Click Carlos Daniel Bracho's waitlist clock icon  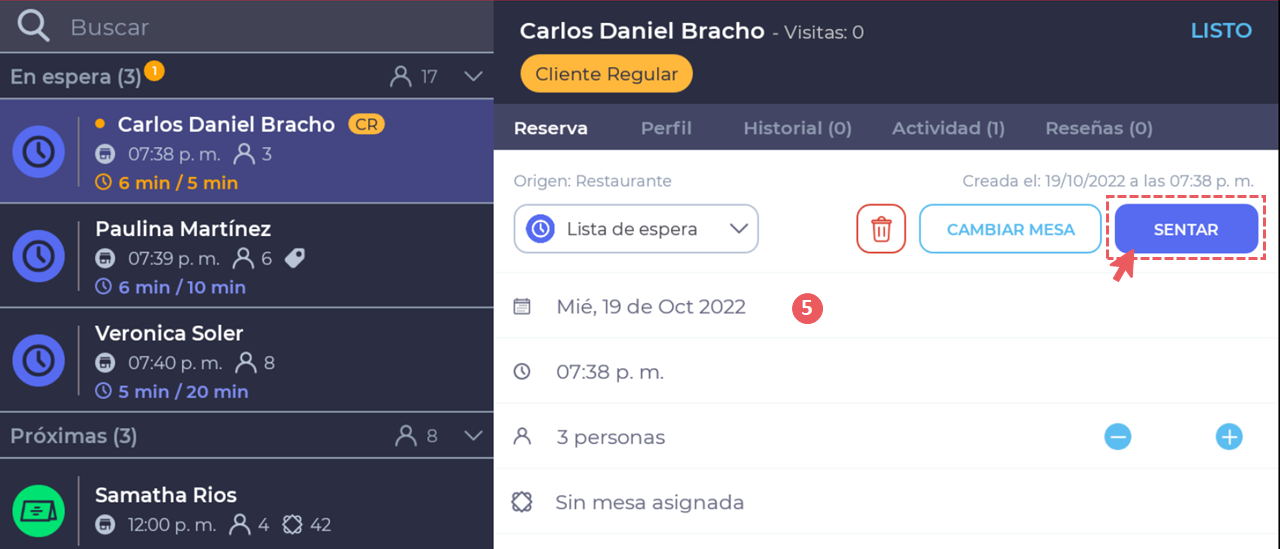click(x=39, y=152)
